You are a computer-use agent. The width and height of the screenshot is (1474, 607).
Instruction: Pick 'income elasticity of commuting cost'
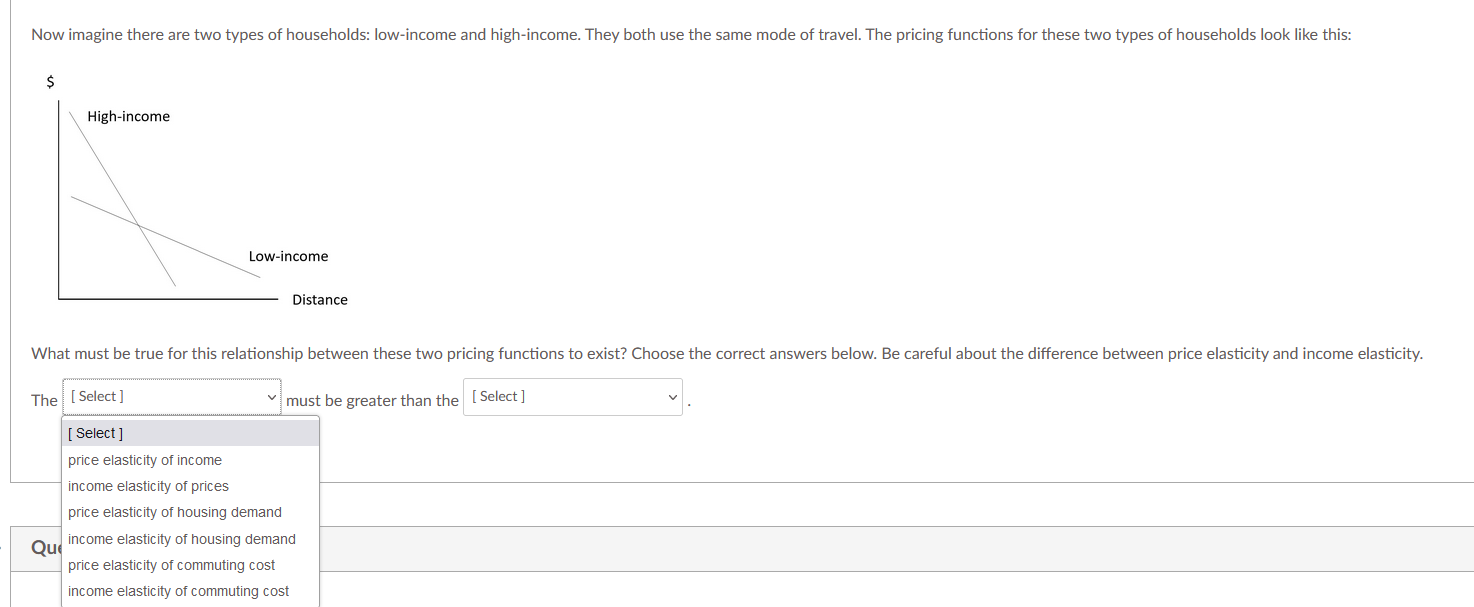178,591
